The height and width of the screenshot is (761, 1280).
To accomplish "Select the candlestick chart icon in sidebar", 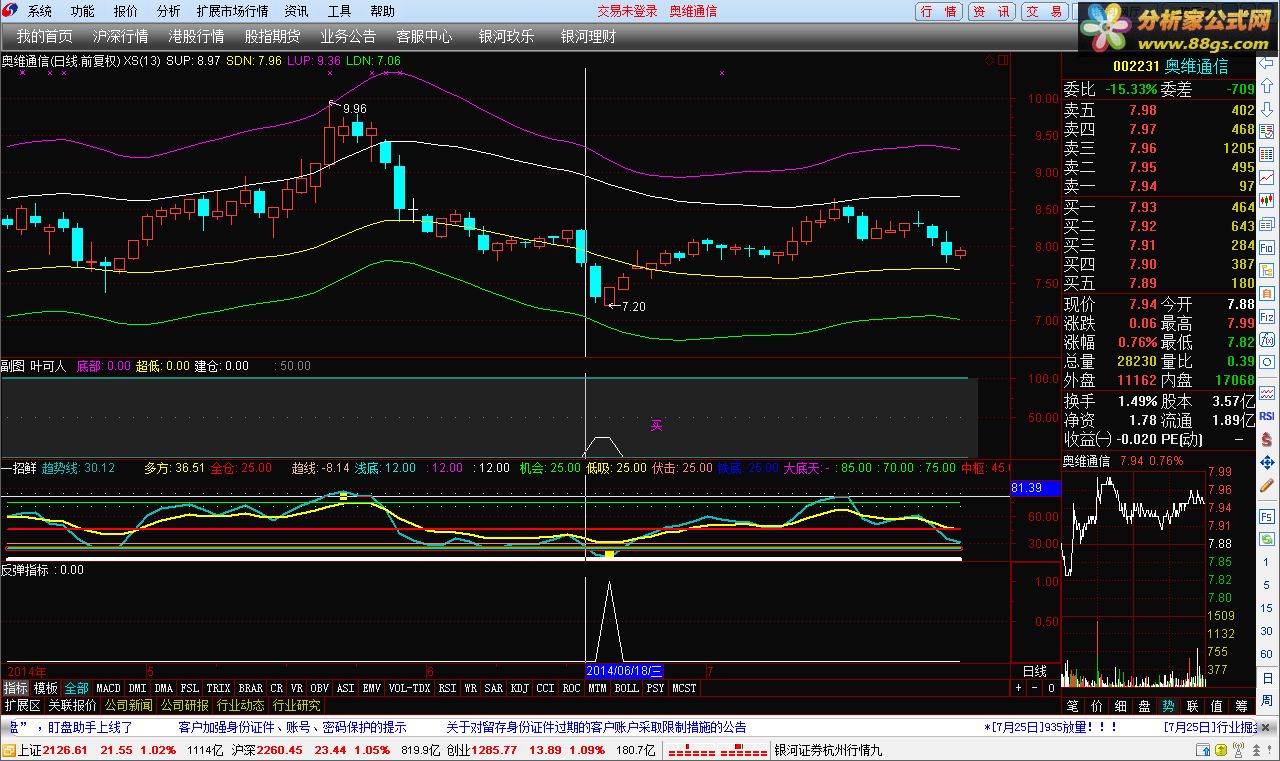I will tap(1266, 201).
